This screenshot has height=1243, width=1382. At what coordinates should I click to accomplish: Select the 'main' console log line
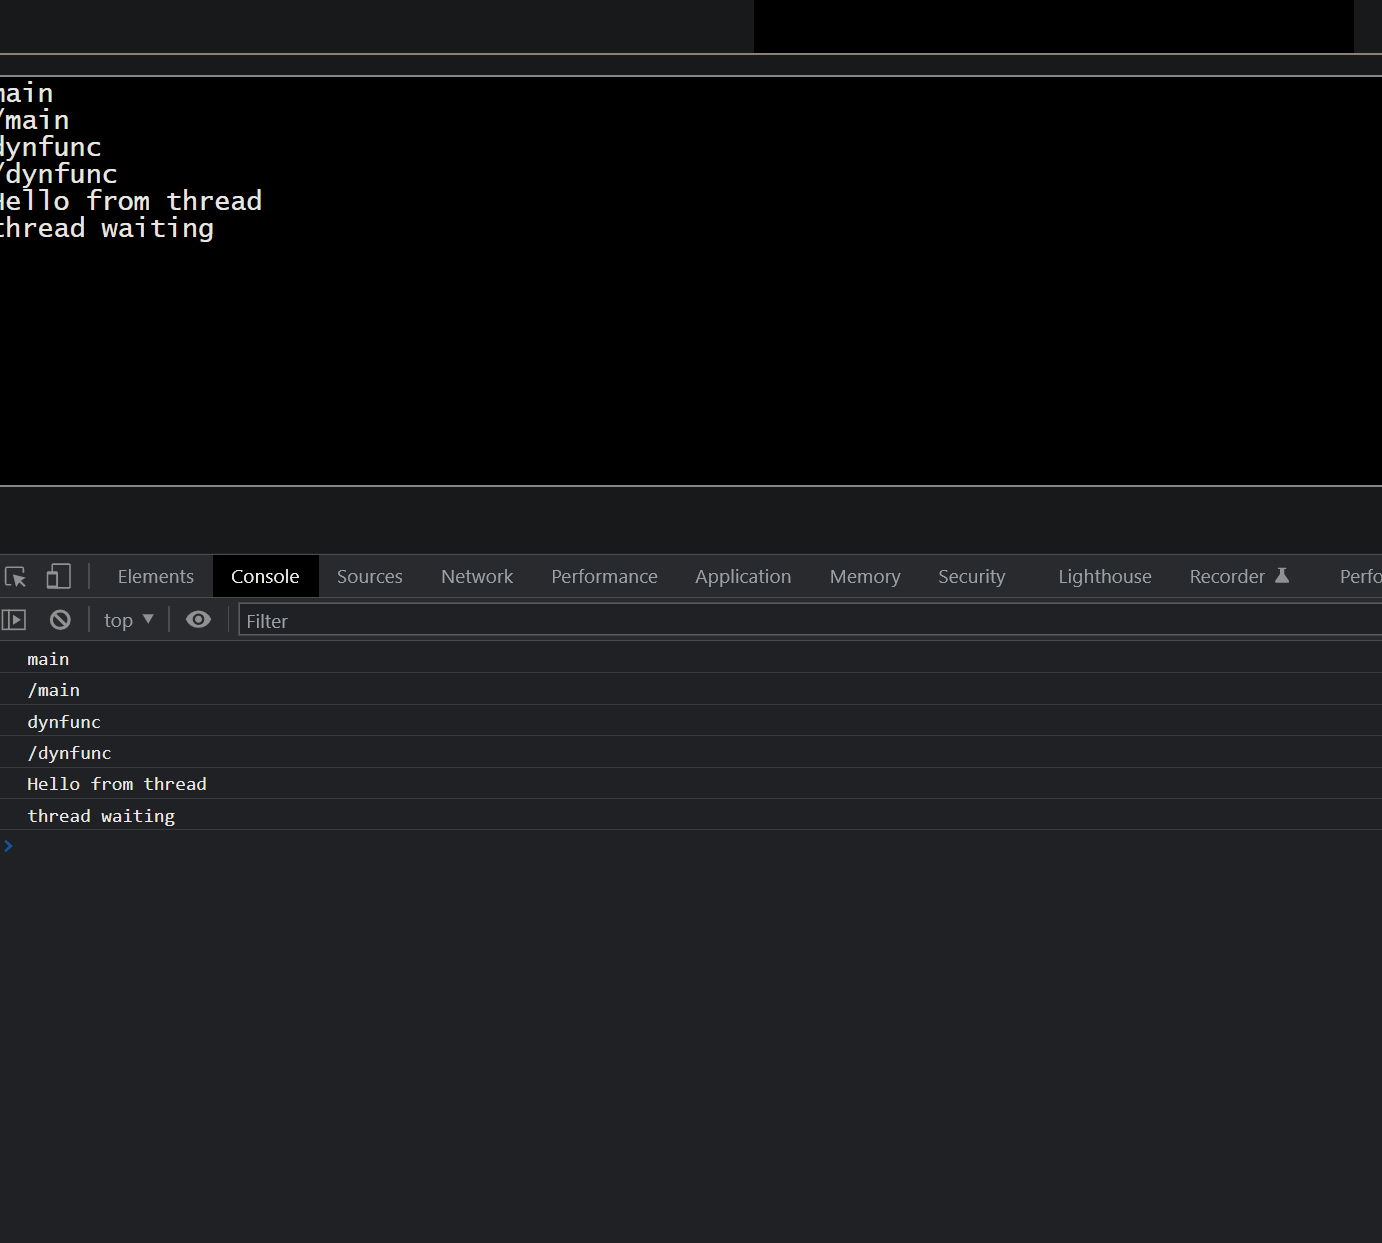tap(691, 659)
